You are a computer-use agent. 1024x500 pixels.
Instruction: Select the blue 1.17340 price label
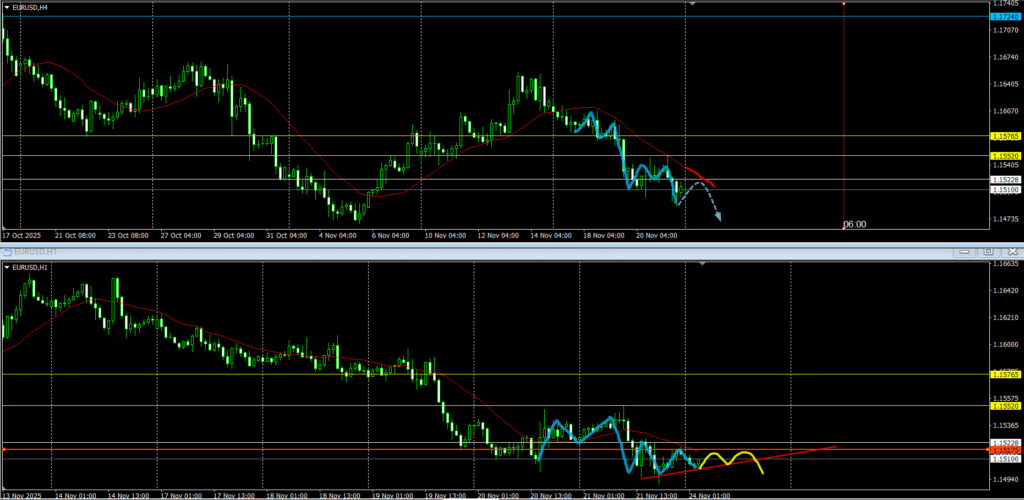[x=1004, y=17]
